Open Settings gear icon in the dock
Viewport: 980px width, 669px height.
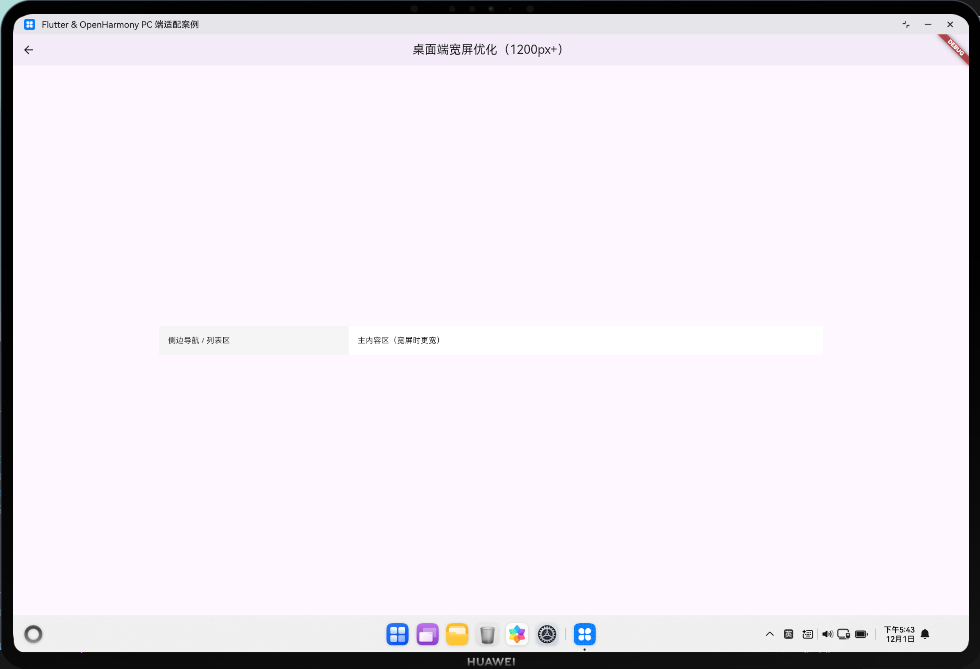(x=547, y=634)
